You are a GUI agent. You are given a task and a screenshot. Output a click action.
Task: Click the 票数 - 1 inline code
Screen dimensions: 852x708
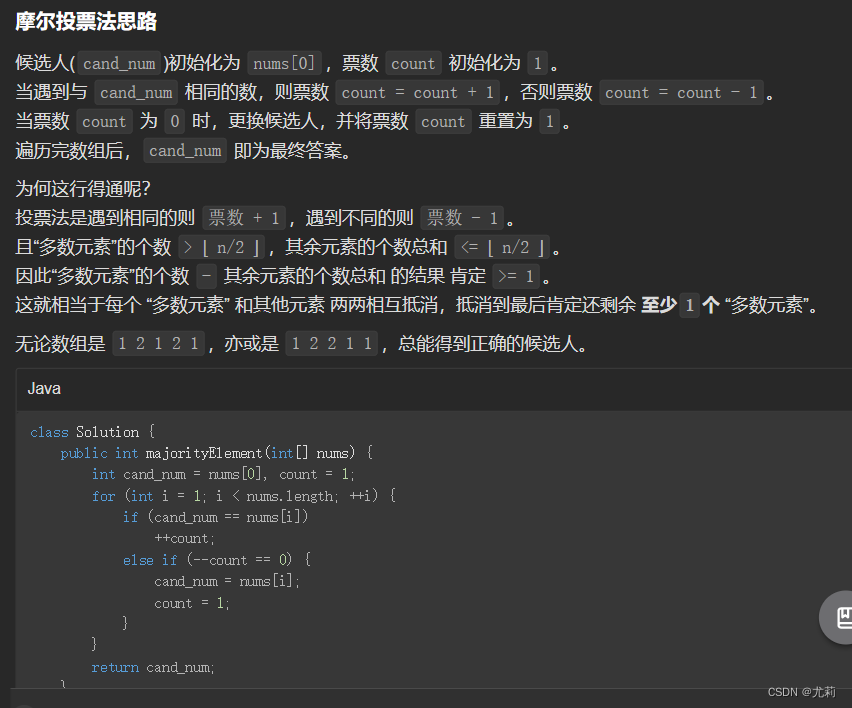(x=461, y=217)
